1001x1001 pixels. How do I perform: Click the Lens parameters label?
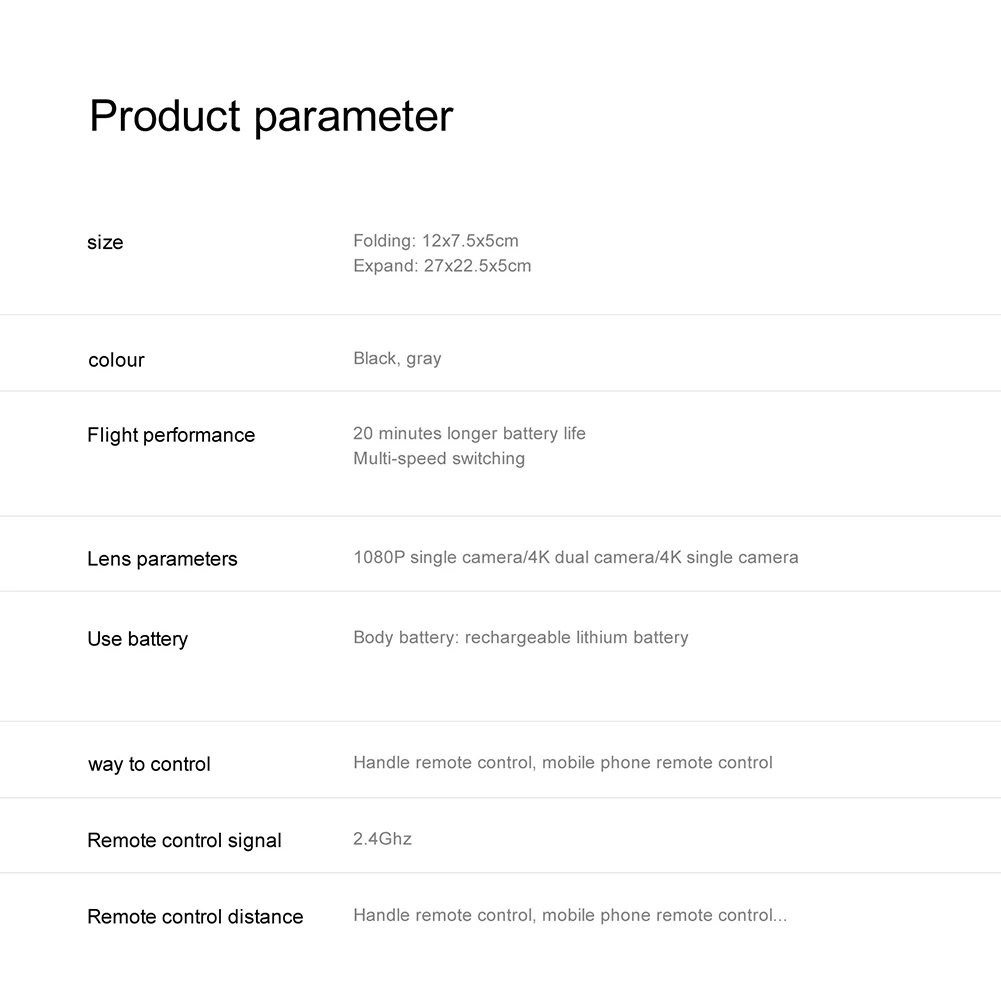click(x=162, y=559)
